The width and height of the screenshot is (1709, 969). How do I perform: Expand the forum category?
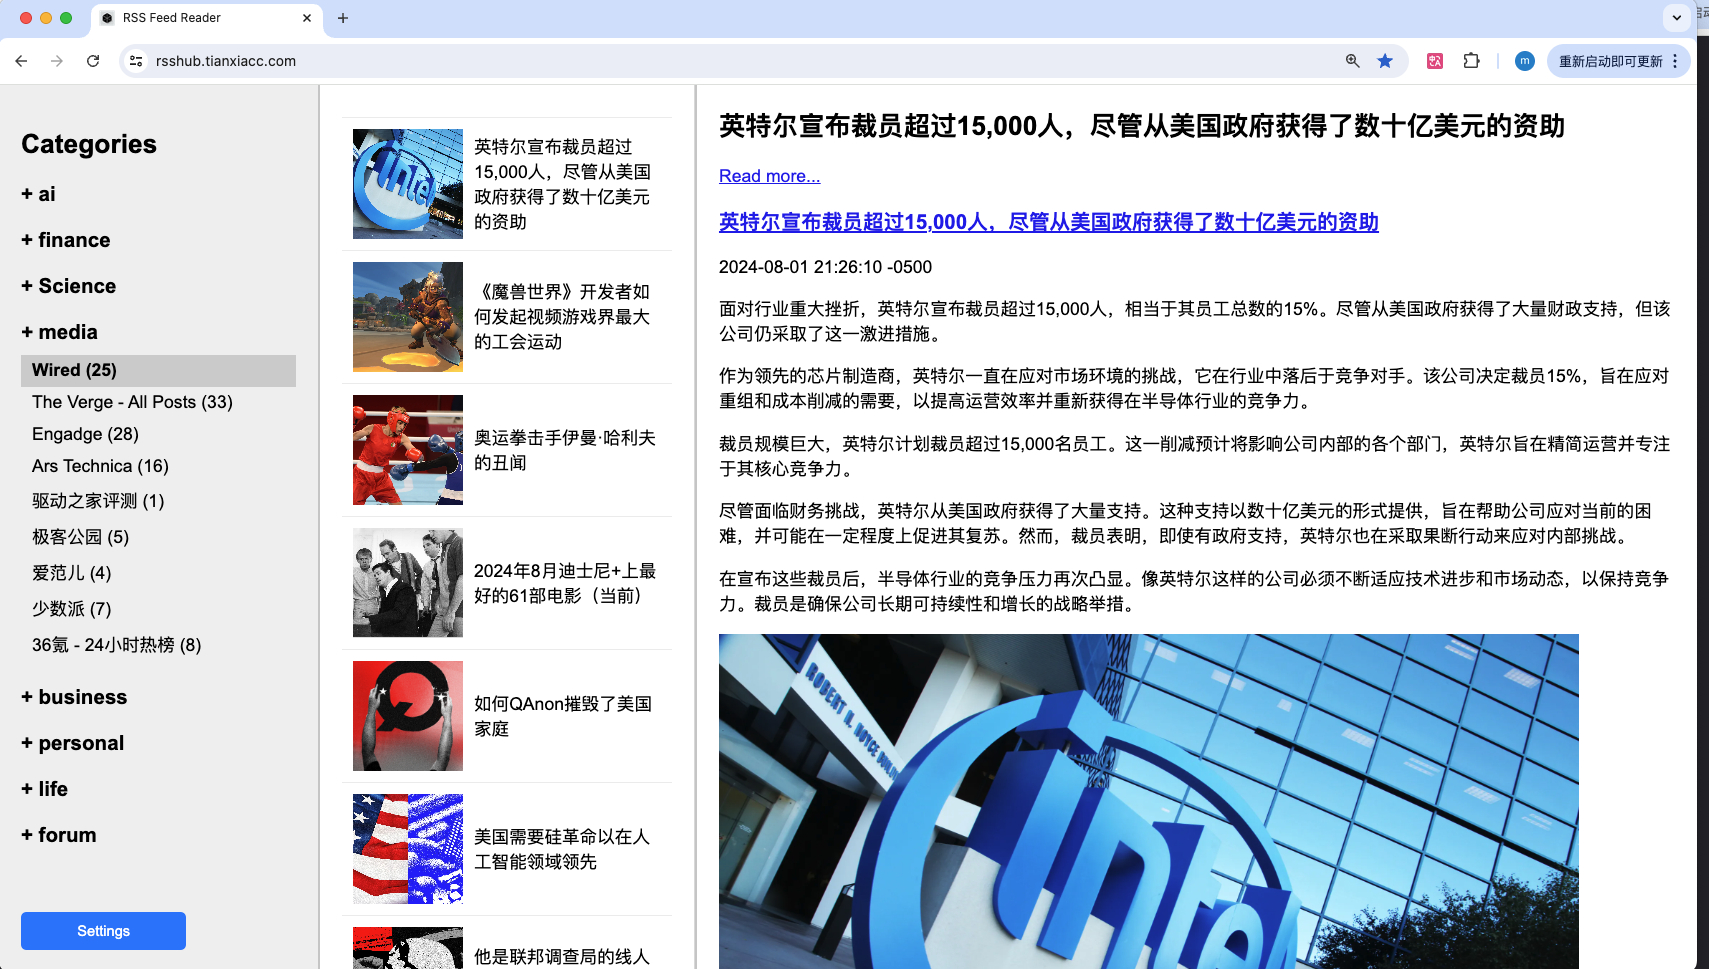click(x=59, y=835)
